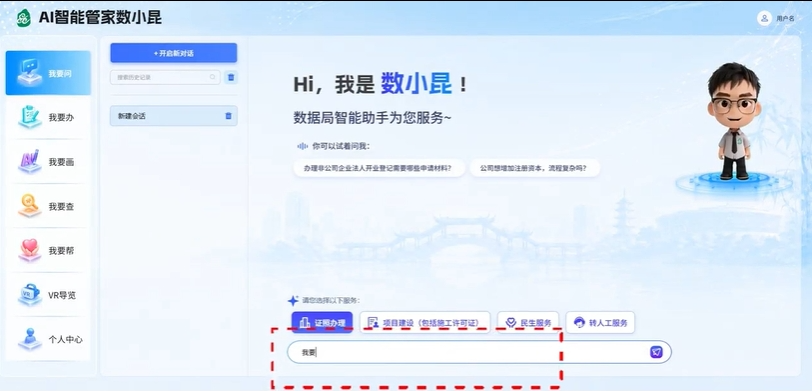
Task: Open the 用户名 avatar icon
Action: (x=764, y=18)
